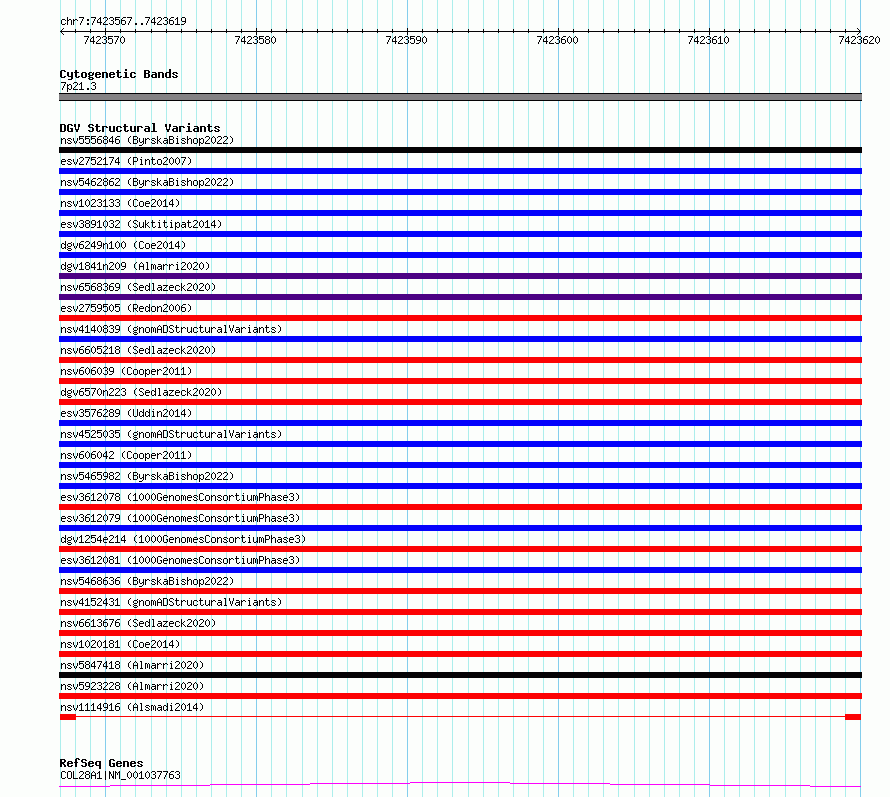Open variant esv3612081 (1000GenomesConsortiumPhase3)
This screenshot has width=890, height=797.
180,560
